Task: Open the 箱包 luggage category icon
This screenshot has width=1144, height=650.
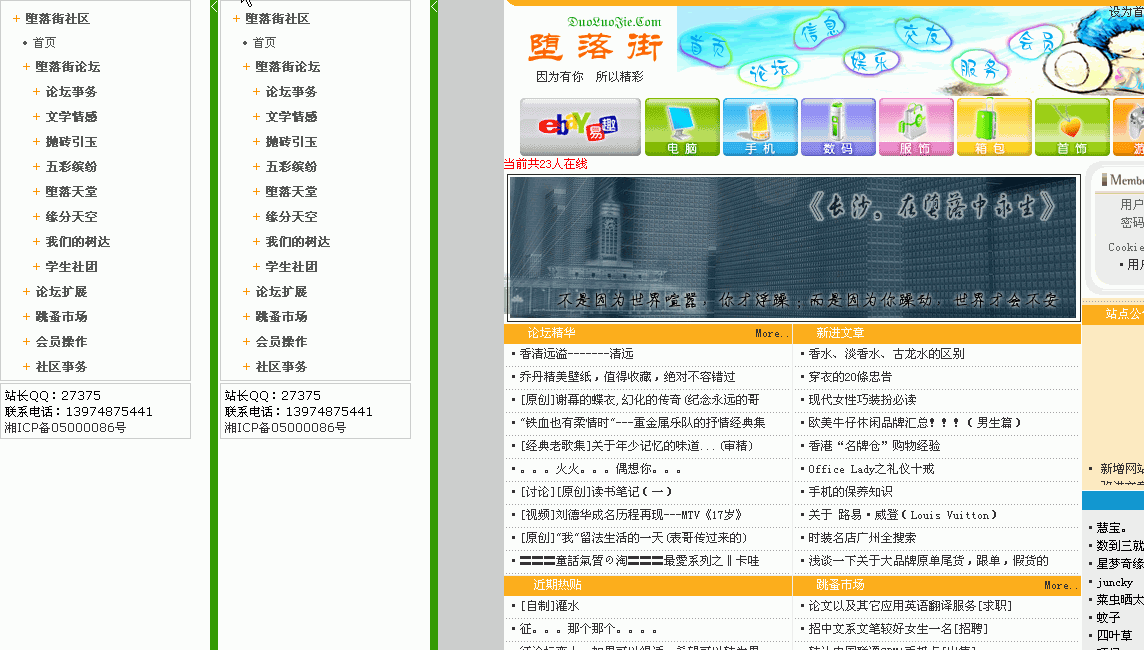Action: [x=994, y=126]
